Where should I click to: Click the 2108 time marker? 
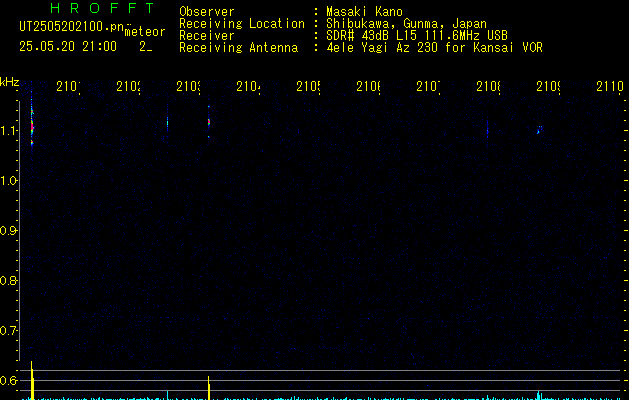(x=489, y=87)
